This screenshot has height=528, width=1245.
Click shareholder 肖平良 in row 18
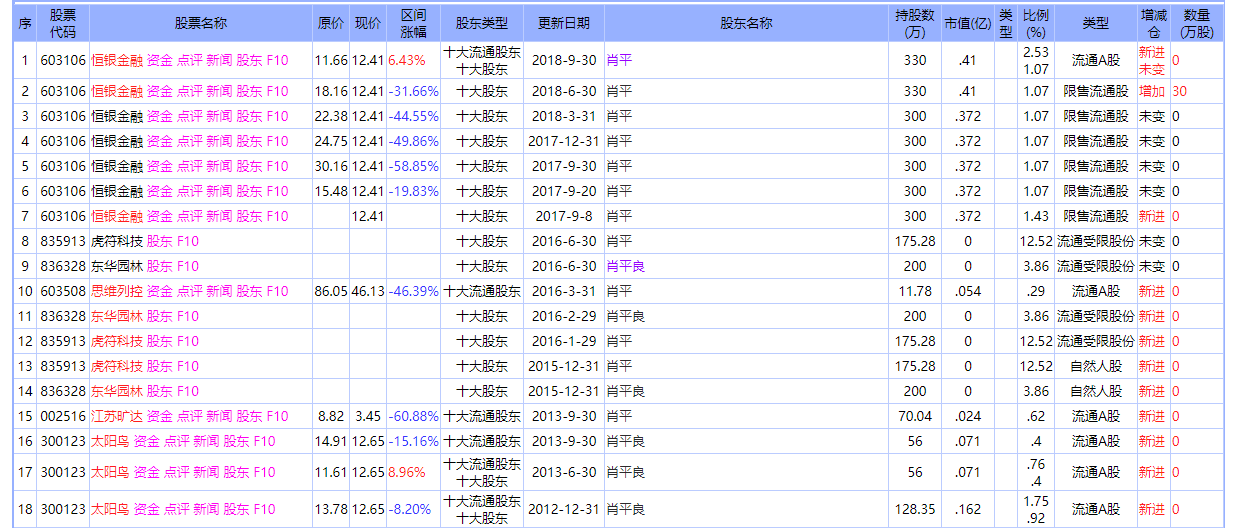point(626,509)
